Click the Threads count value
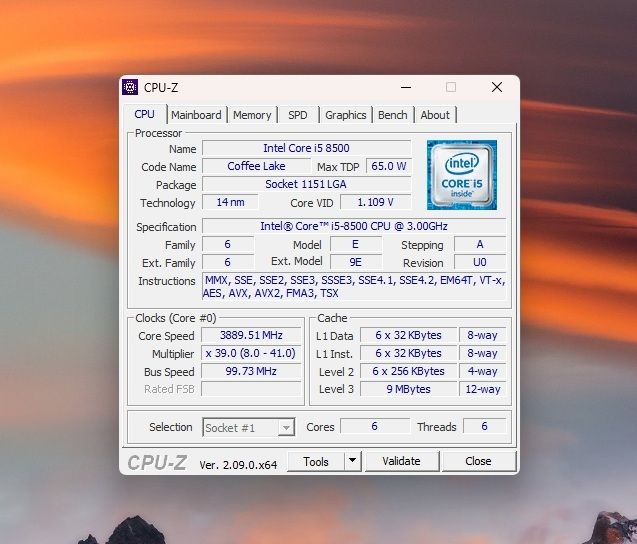 [484, 426]
